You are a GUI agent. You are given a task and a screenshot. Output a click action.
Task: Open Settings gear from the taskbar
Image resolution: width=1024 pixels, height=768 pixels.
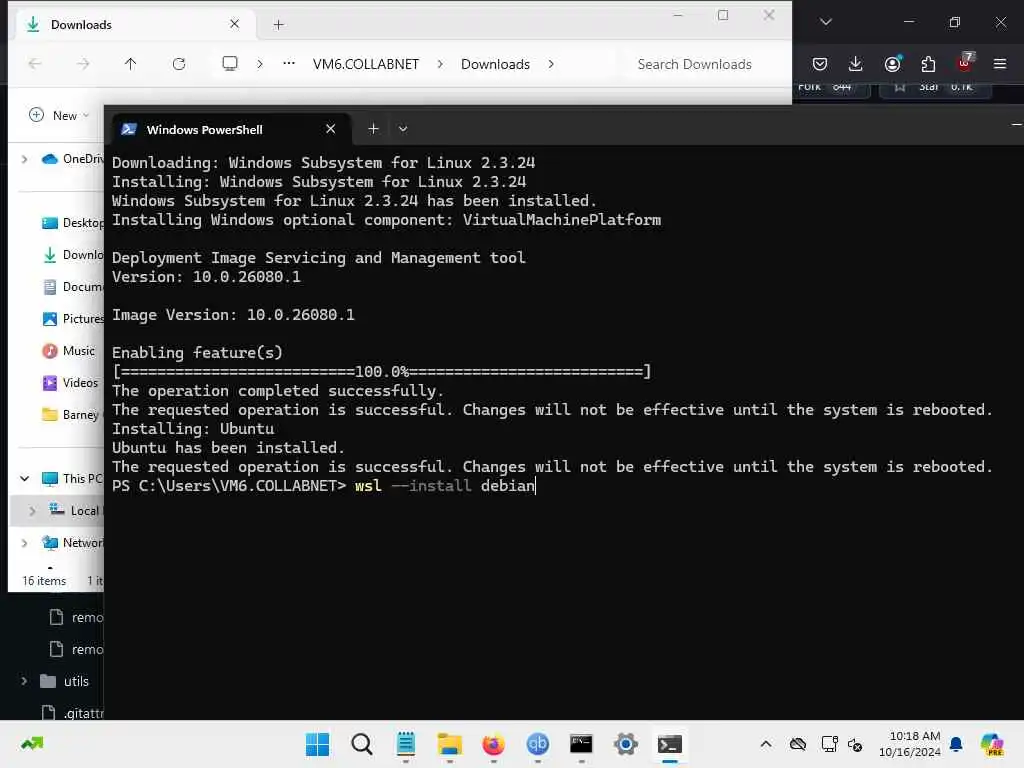click(x=625, y=744)
